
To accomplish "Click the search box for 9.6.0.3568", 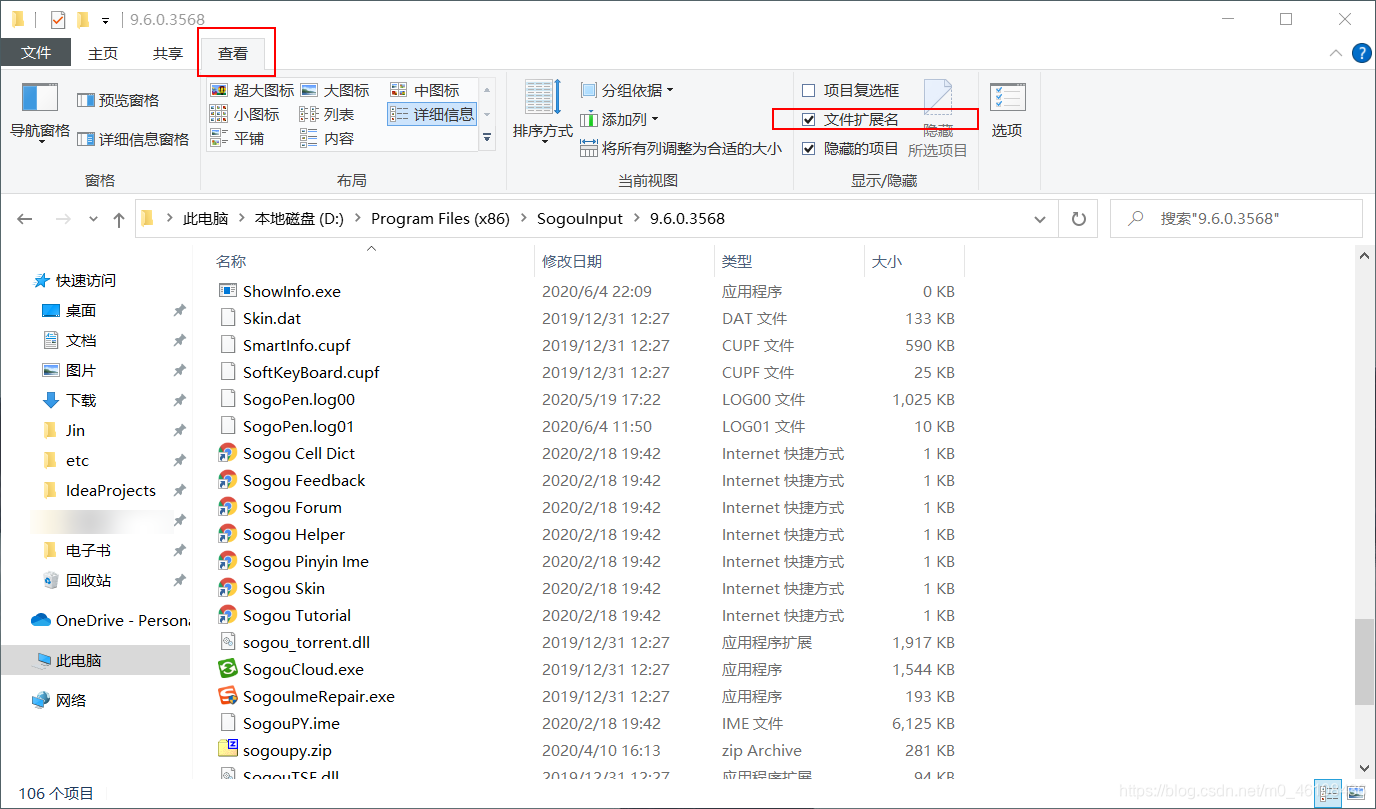I will click(1236, 218).
